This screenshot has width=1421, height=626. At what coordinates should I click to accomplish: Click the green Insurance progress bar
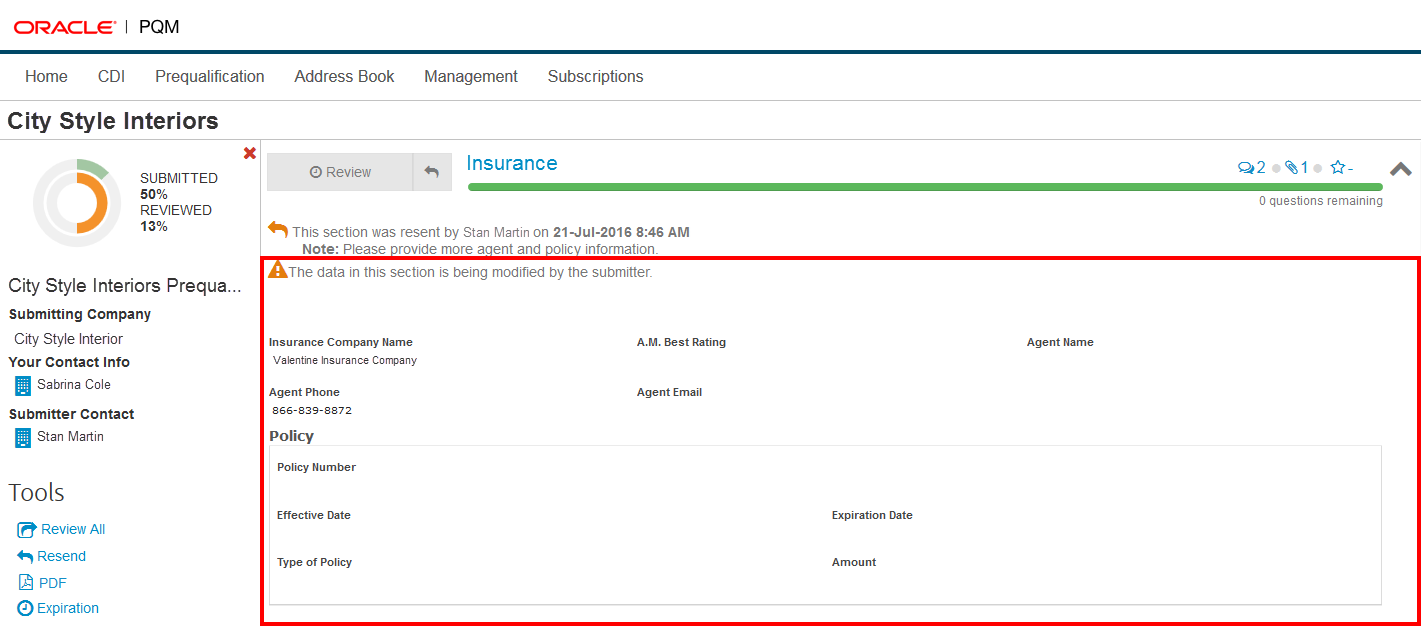point(925,187)
